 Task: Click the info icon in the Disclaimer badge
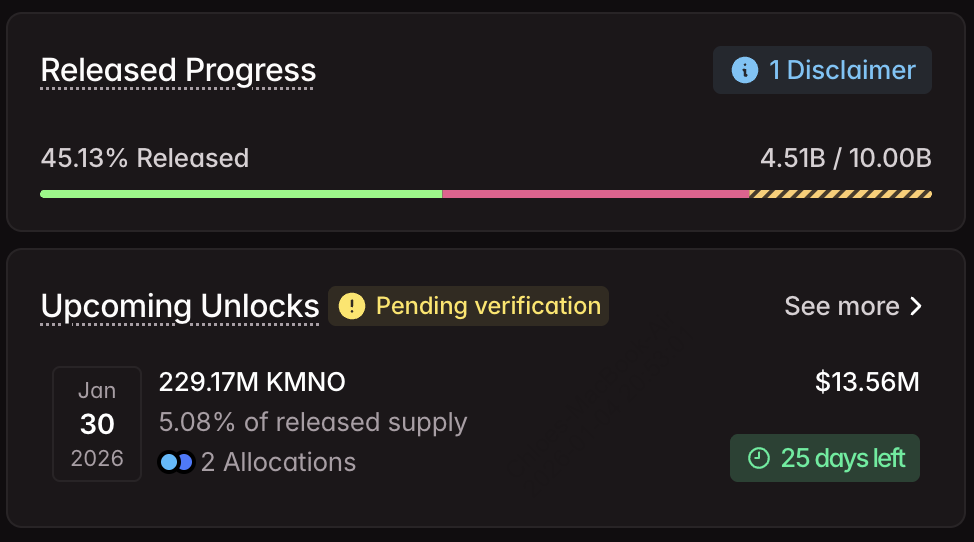pos(744,70)
